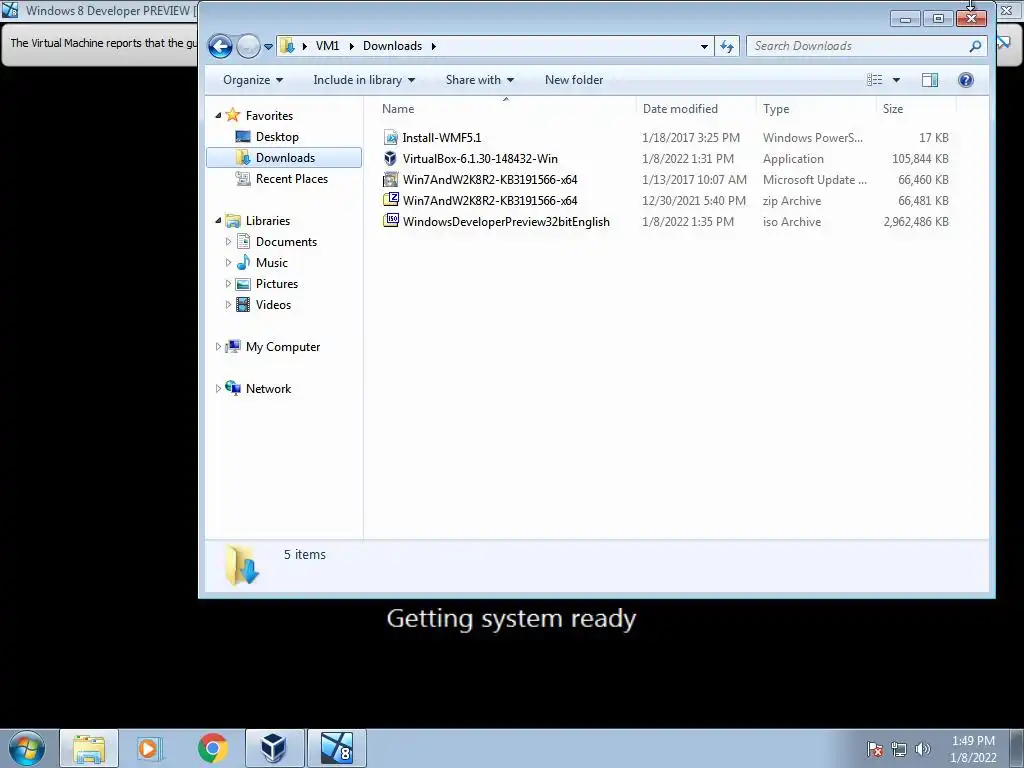Select Desktop in Favorites
The height and width of the screenshot is (768, 1024).
tap(277, 136)
